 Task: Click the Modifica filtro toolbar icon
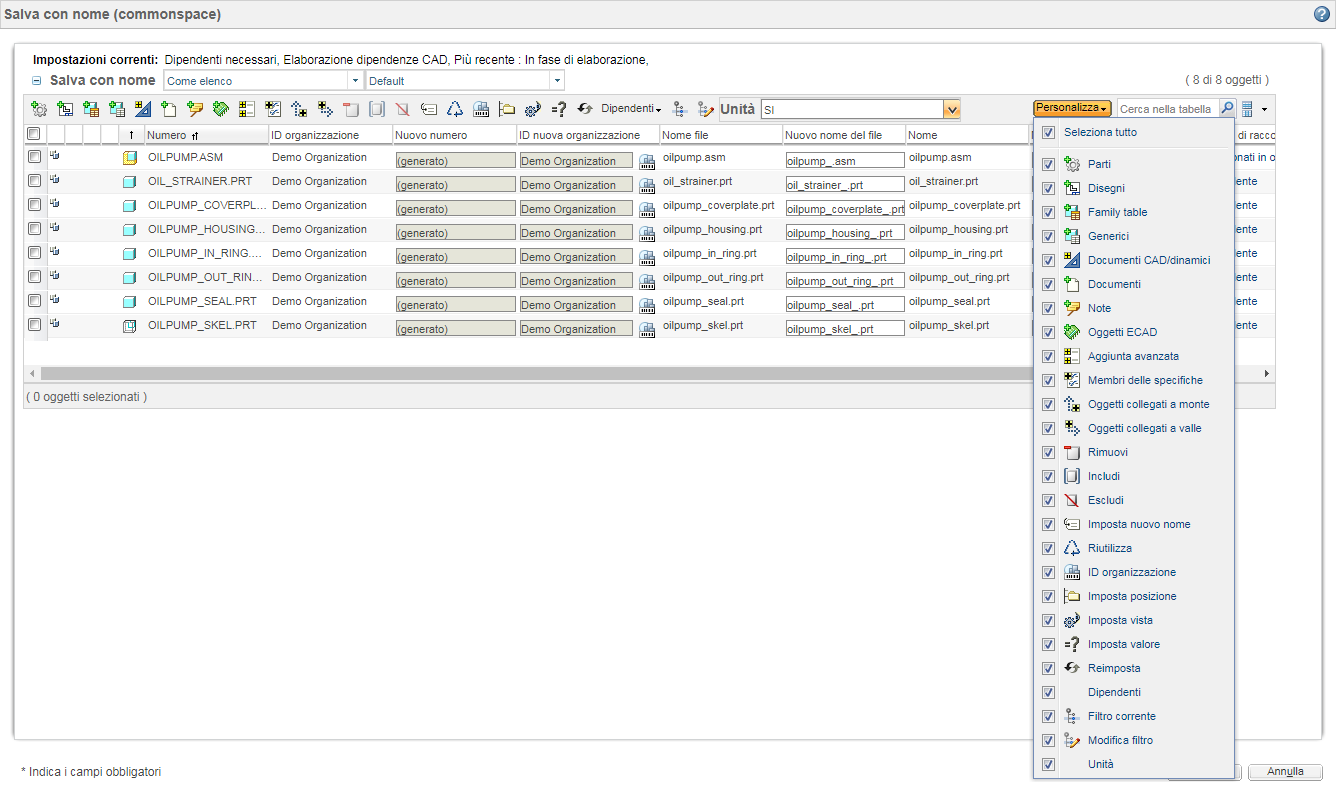(x=706, y=109)
